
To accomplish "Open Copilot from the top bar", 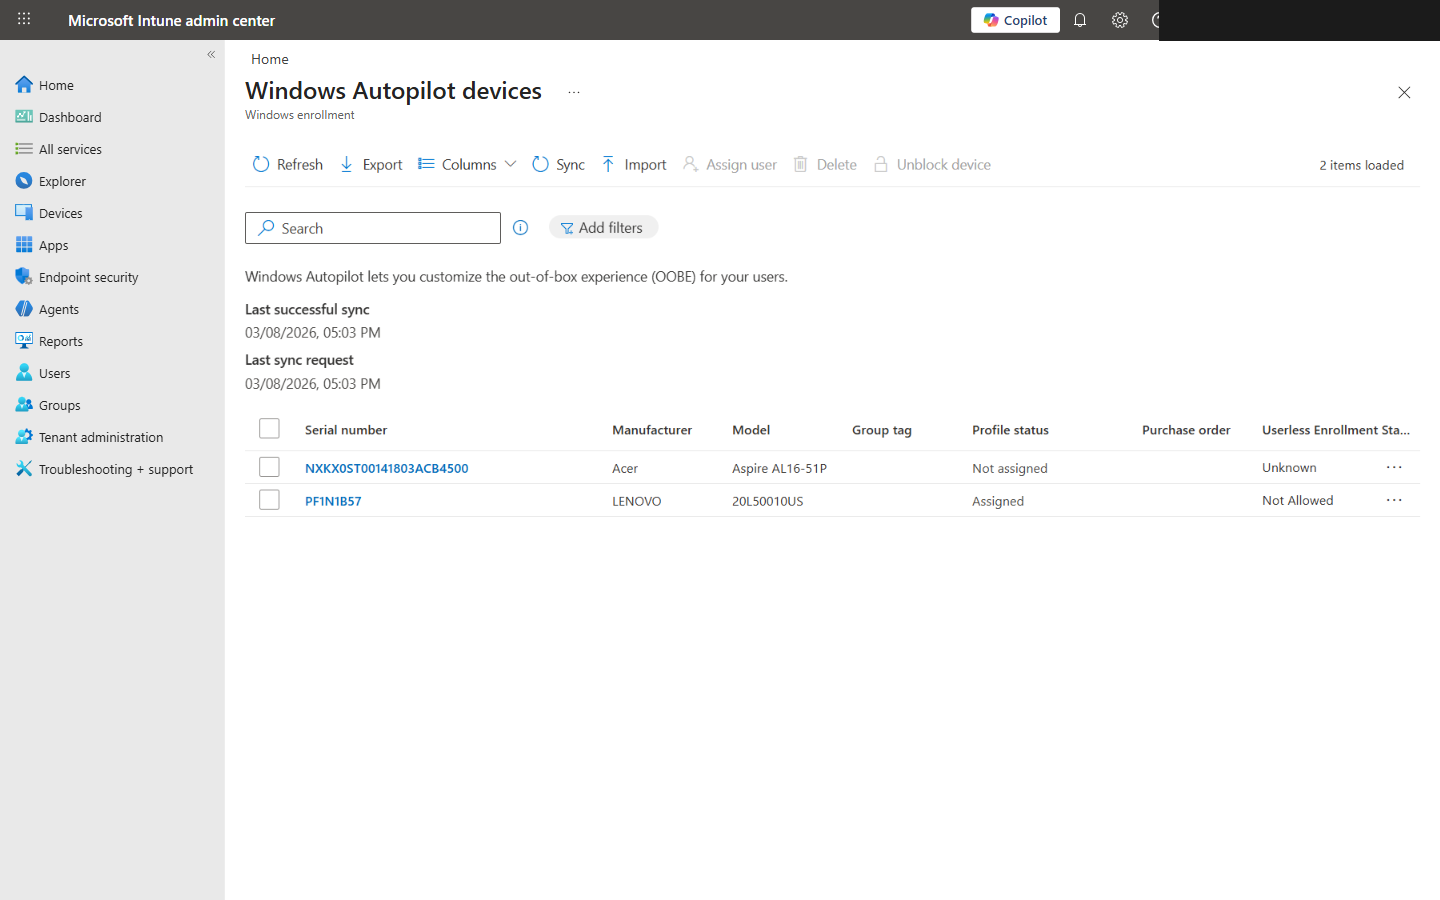I will (x=1015, y=19).
